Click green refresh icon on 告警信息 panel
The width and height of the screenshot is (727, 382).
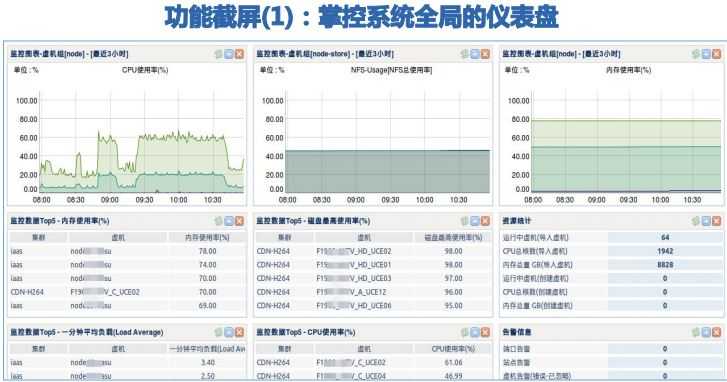point(695,332)
